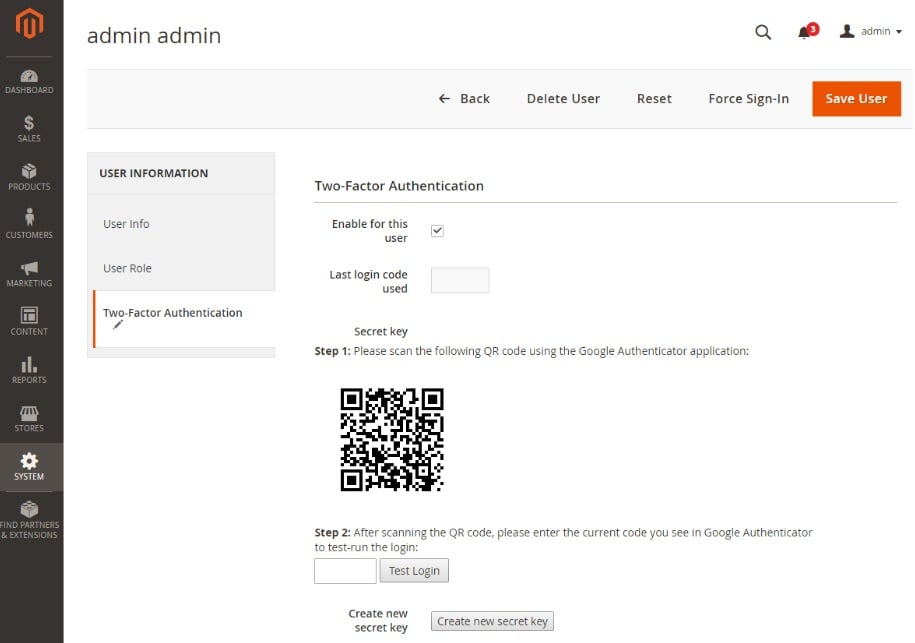Expand the admin account dropdown arrow
This screenshot has width=915, height=643.
coord(899,32)
